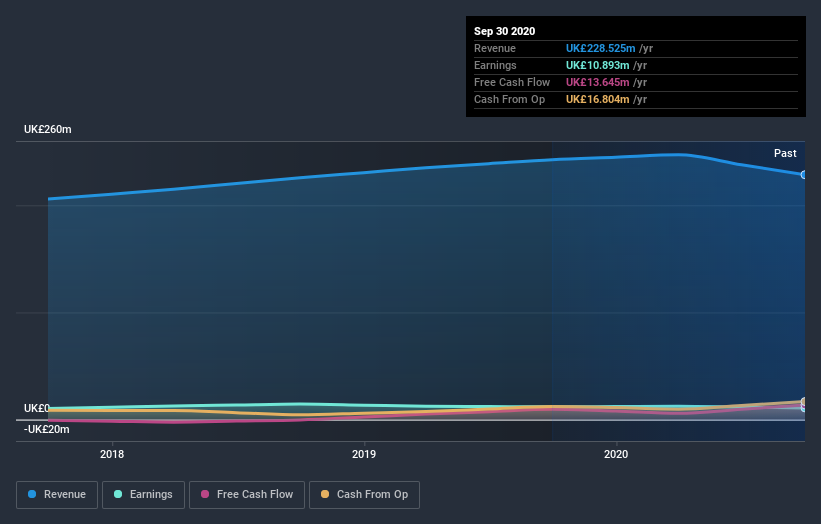Click the 2020 x-axis label
821x524 pixels.
coord(616,454)
